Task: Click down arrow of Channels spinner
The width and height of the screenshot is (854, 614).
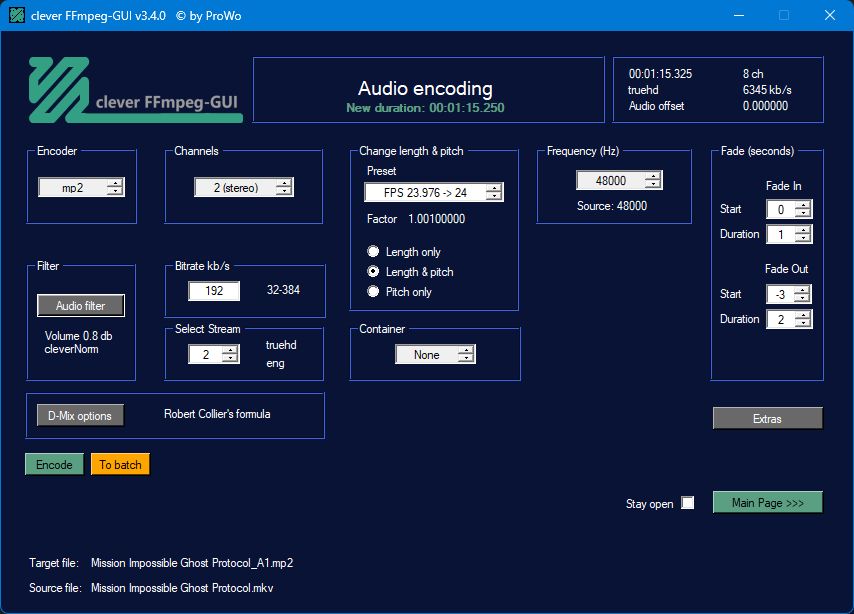Action: (283, 192)
